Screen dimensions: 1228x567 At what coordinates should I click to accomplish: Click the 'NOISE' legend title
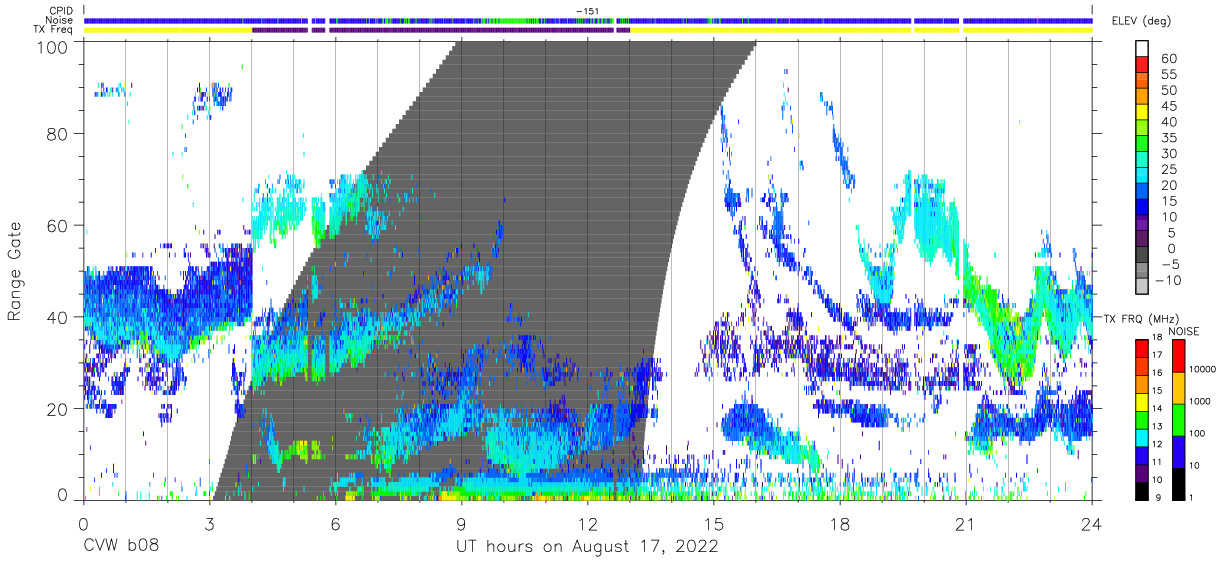(1184, 331)
